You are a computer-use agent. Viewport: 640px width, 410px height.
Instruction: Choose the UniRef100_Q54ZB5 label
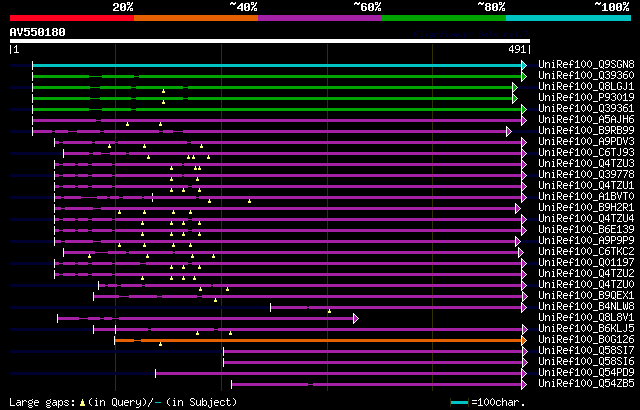coord(586,384)
